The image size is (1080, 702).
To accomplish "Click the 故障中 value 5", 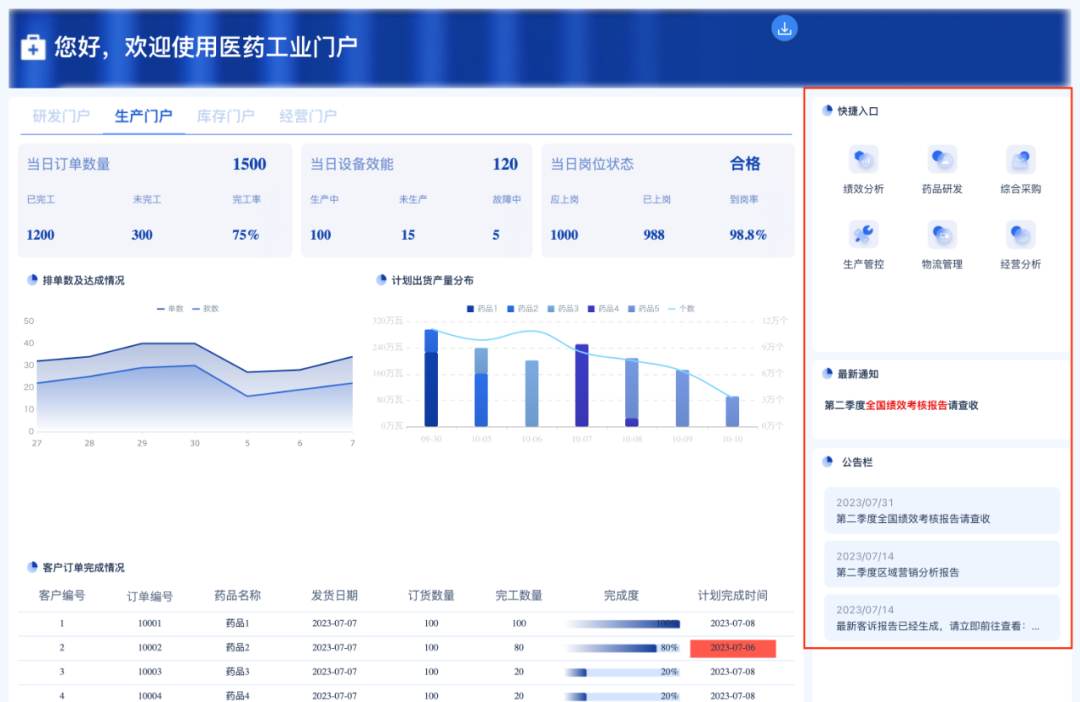I will pos(496,235).
